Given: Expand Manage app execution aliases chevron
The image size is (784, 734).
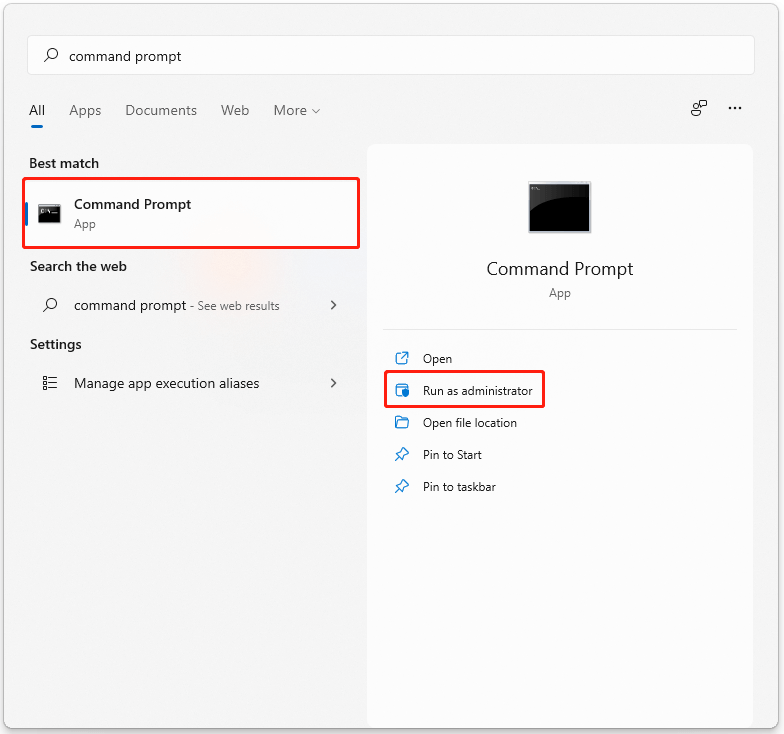Looking at the screenshot, I should [x=334, y=383].
